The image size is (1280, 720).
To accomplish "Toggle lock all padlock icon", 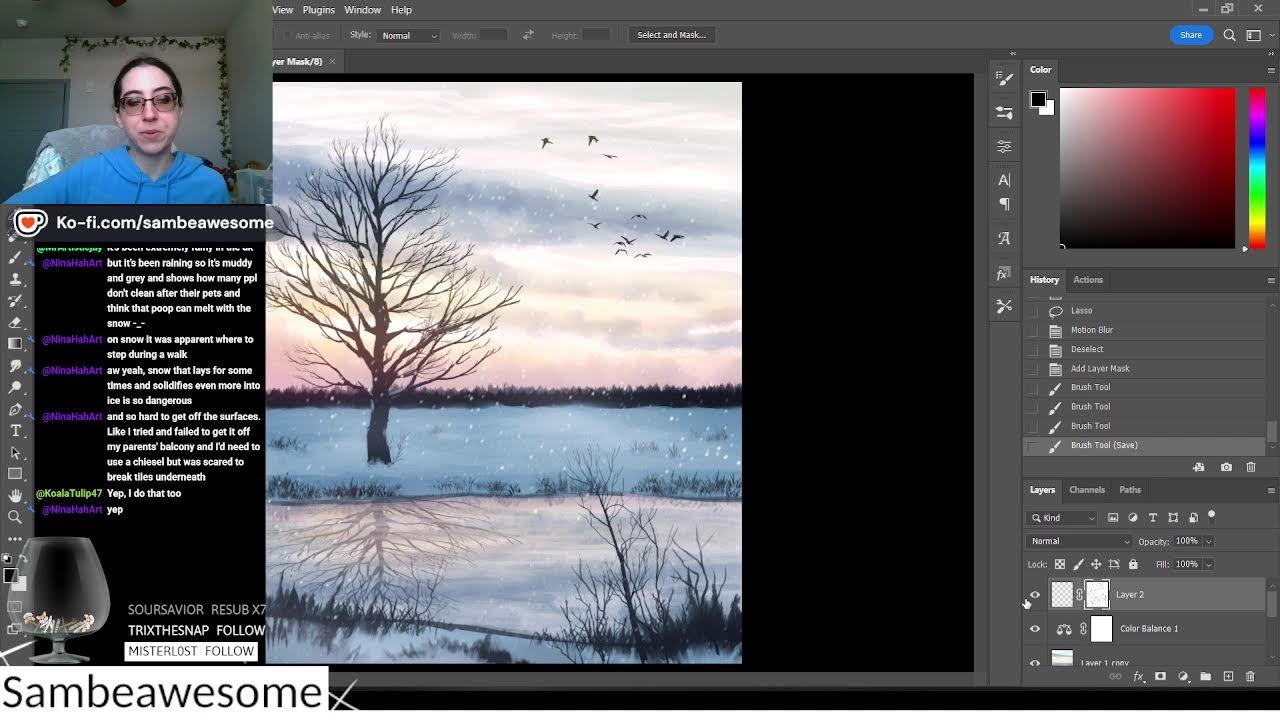I will [1133, 564].
